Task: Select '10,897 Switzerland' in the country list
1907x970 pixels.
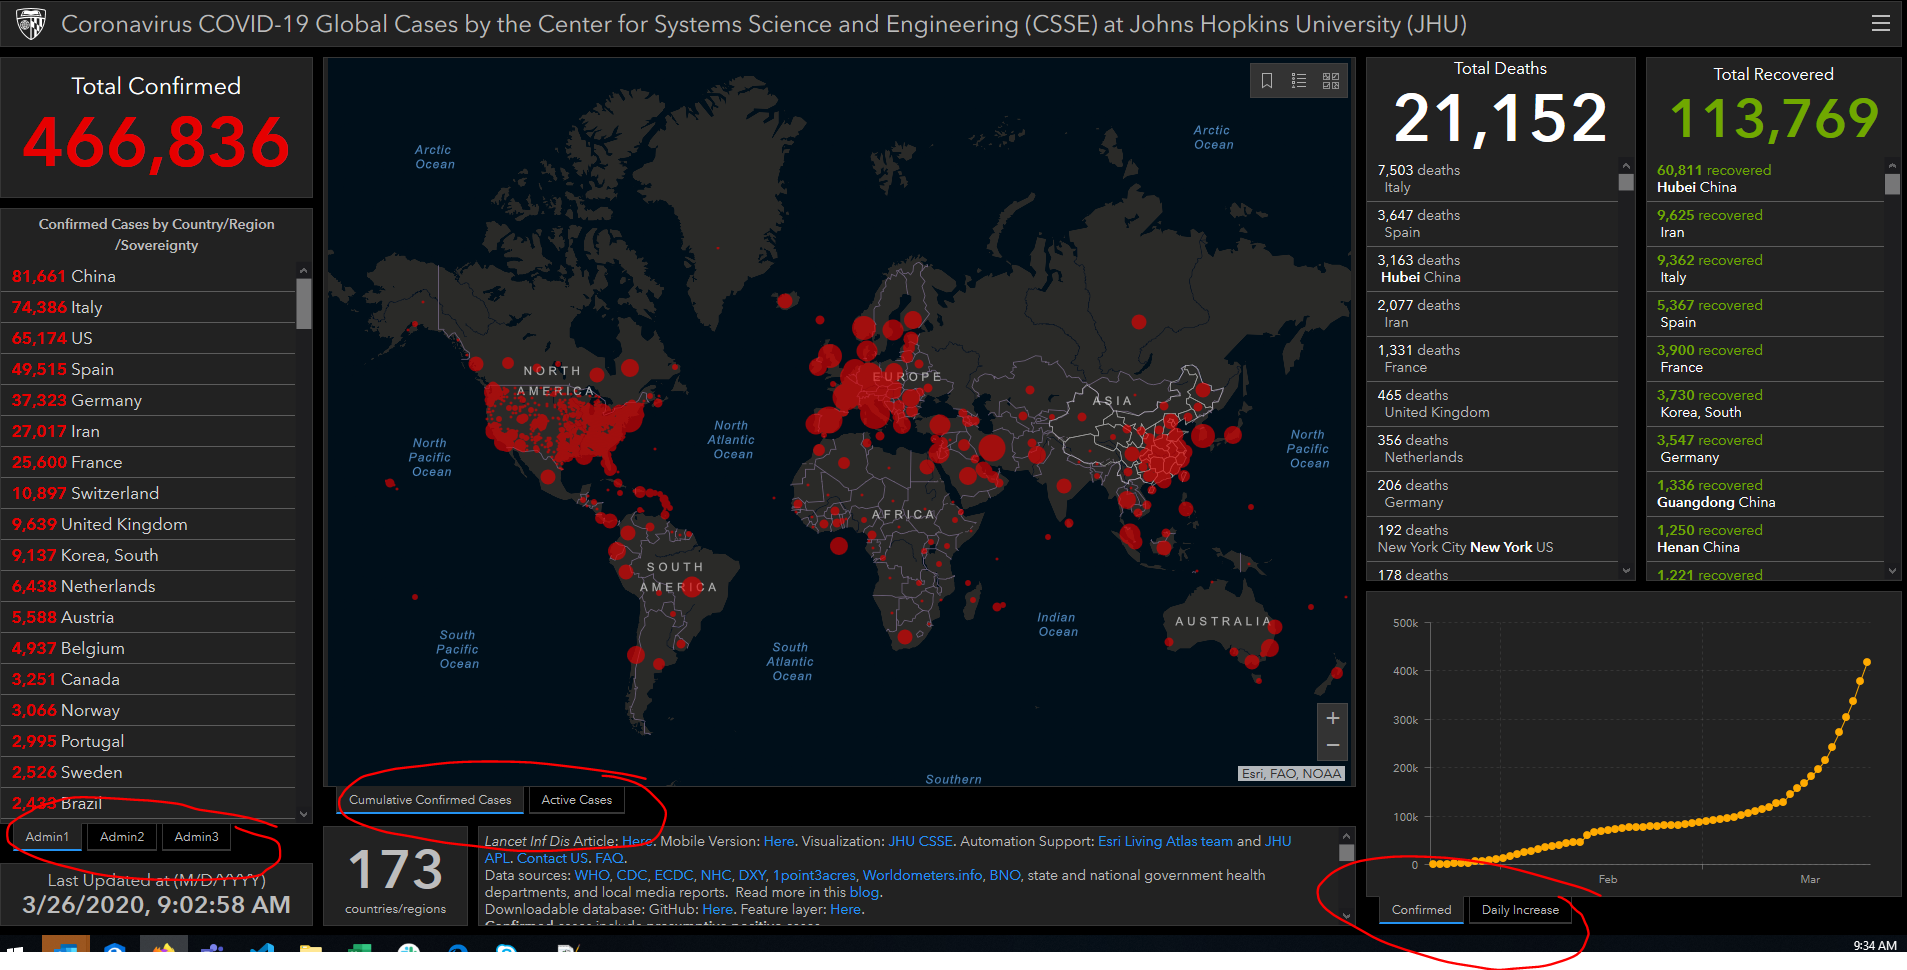Action: tap(149, 493)
